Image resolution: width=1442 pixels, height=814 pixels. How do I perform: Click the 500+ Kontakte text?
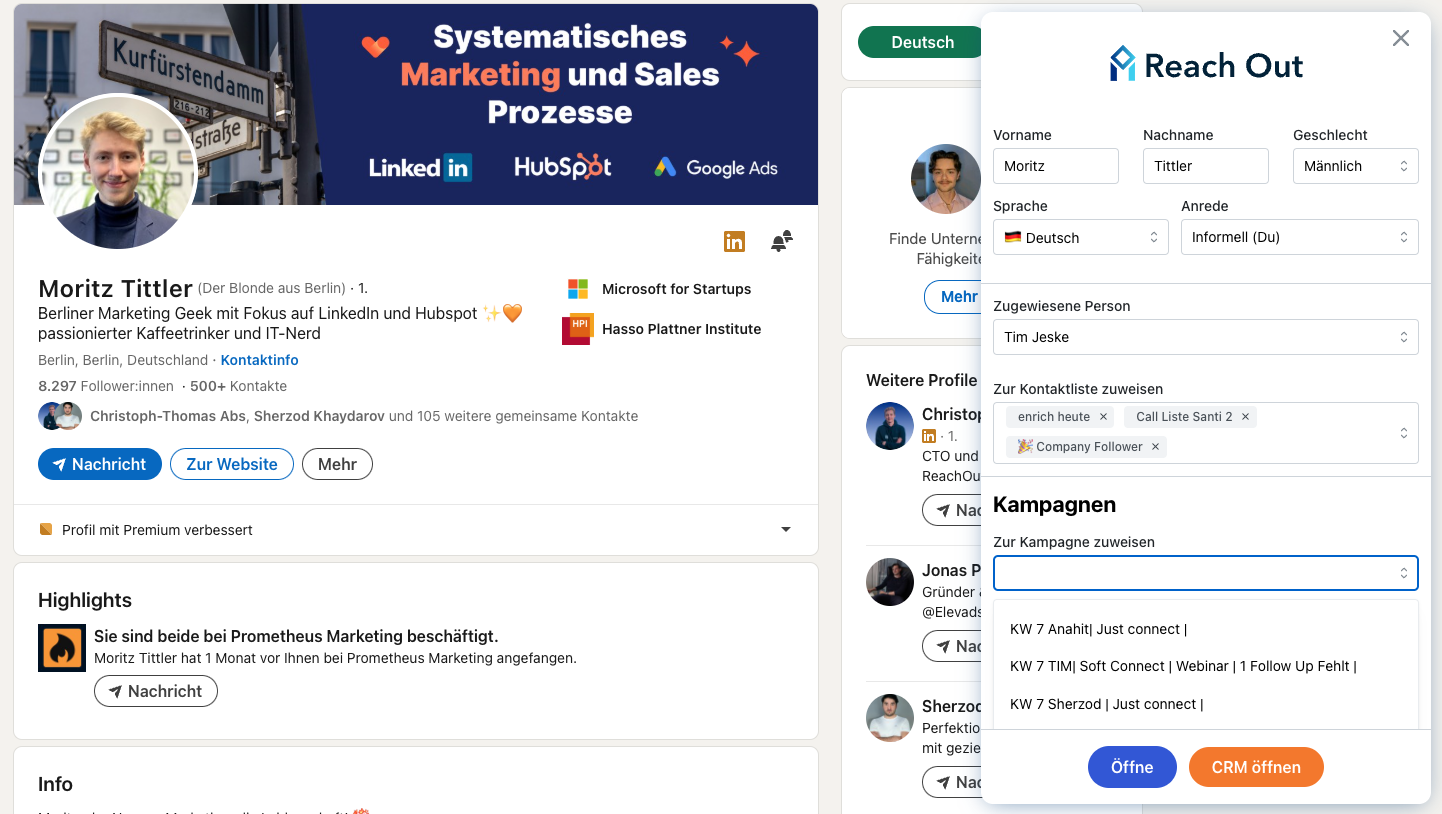[x=238, y=386]
